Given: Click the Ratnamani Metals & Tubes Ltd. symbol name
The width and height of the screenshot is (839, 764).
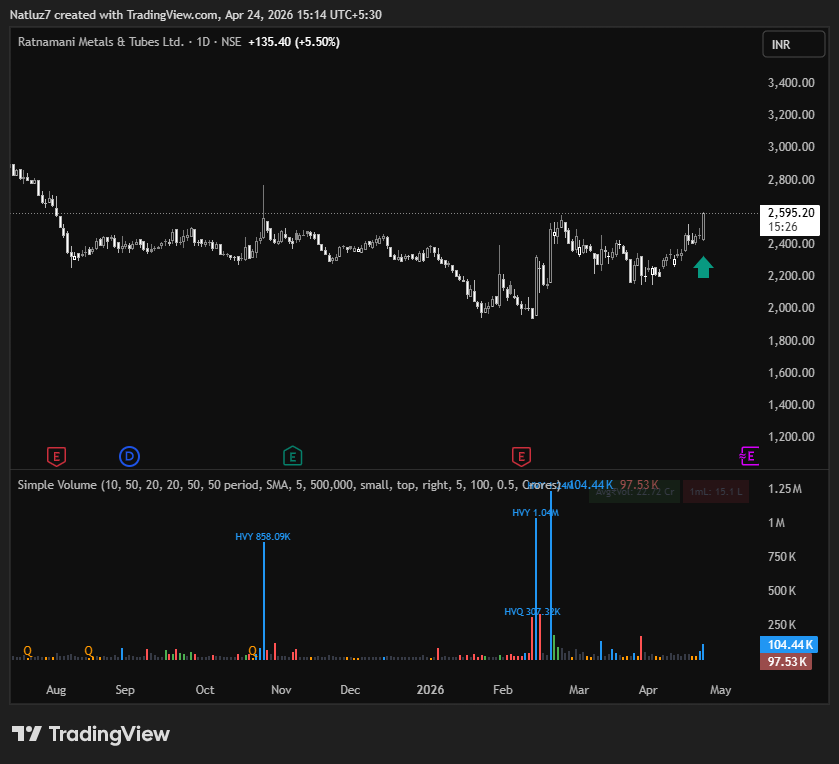Looking at the screenshot, I should coord(101,42).
